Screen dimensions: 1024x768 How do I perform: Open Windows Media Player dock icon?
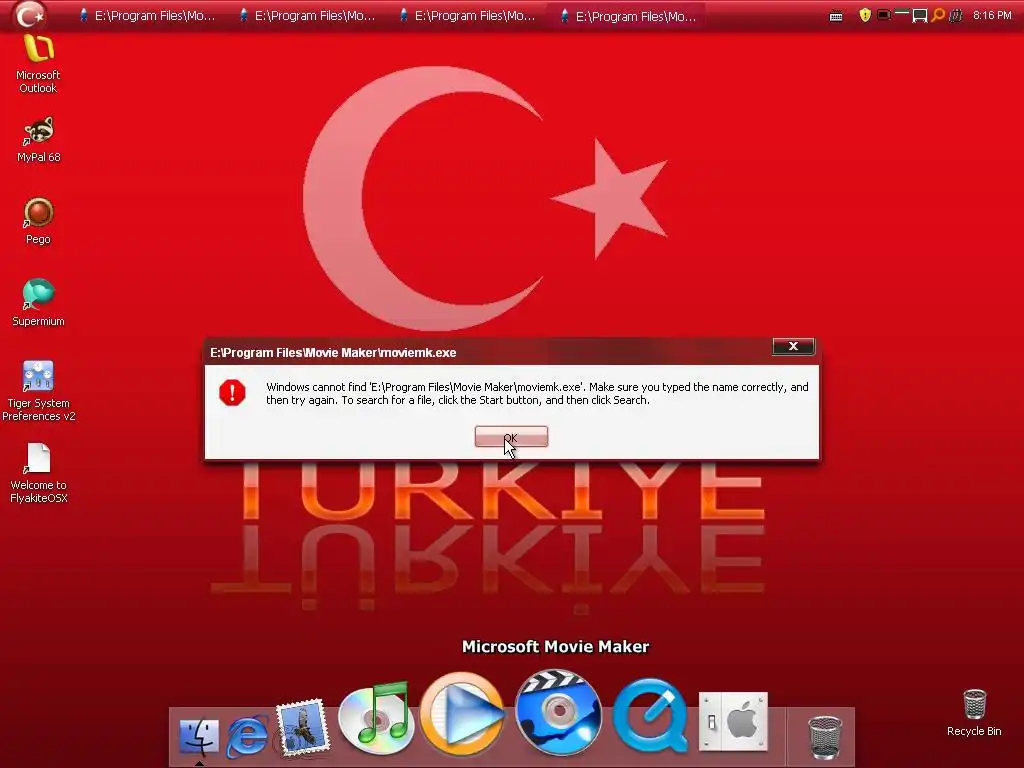(462, 713)
